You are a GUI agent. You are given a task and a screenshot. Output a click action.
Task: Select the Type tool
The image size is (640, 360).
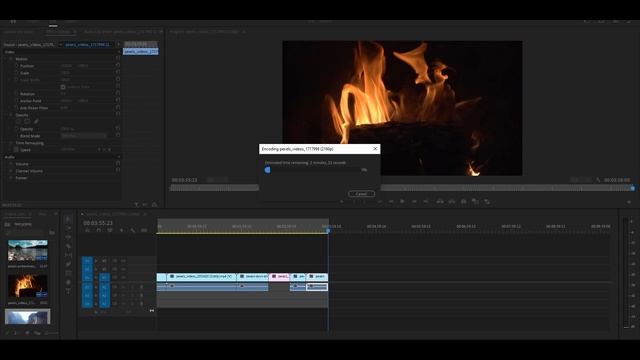68,291
